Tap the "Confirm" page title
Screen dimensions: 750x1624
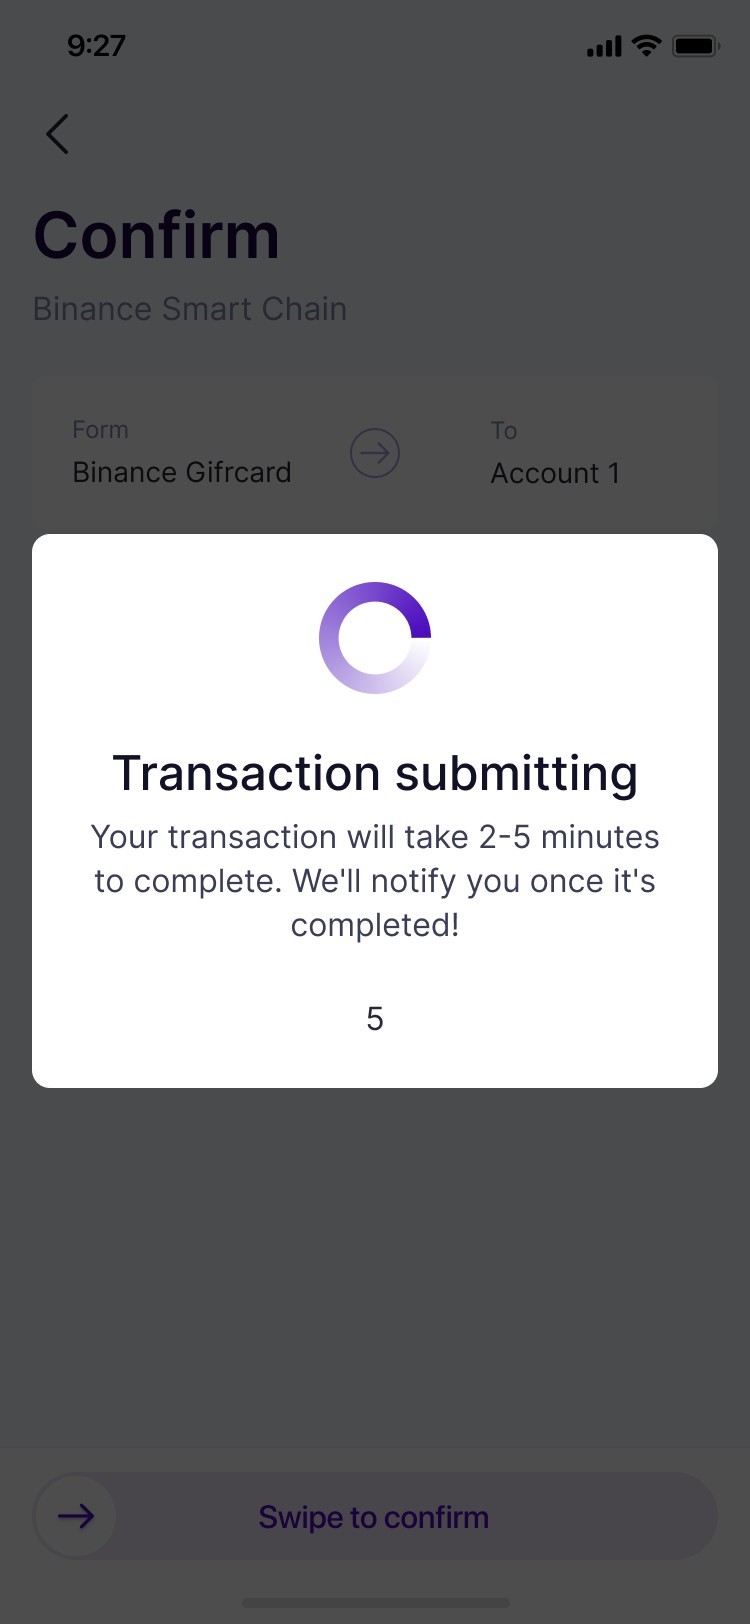pos(157,236)
